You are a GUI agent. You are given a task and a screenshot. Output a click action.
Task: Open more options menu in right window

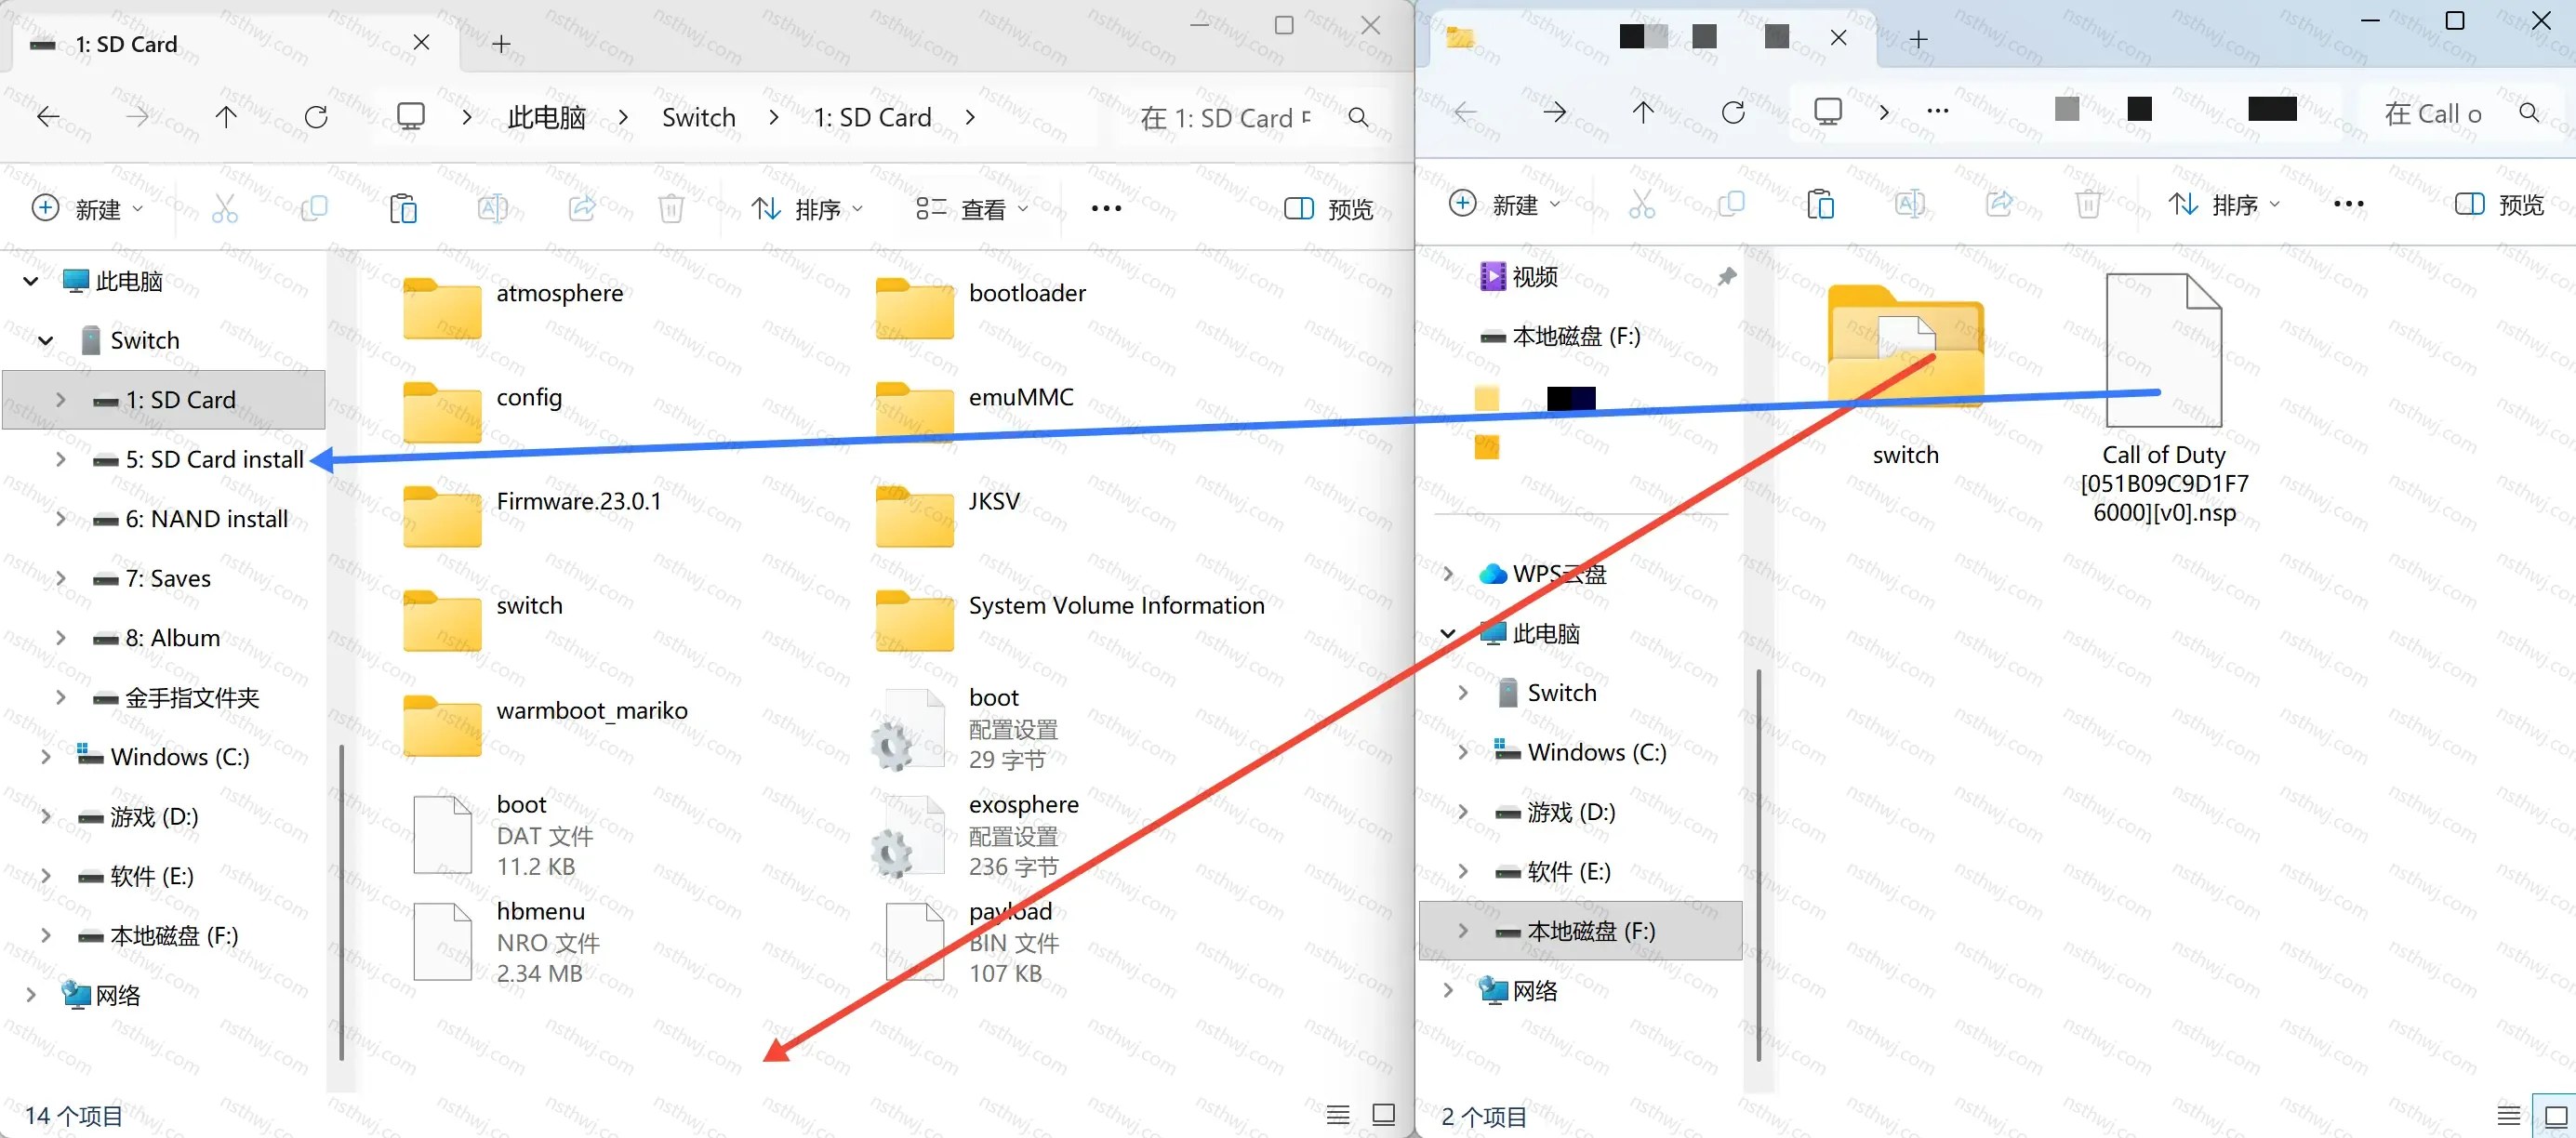point(2348,204)
